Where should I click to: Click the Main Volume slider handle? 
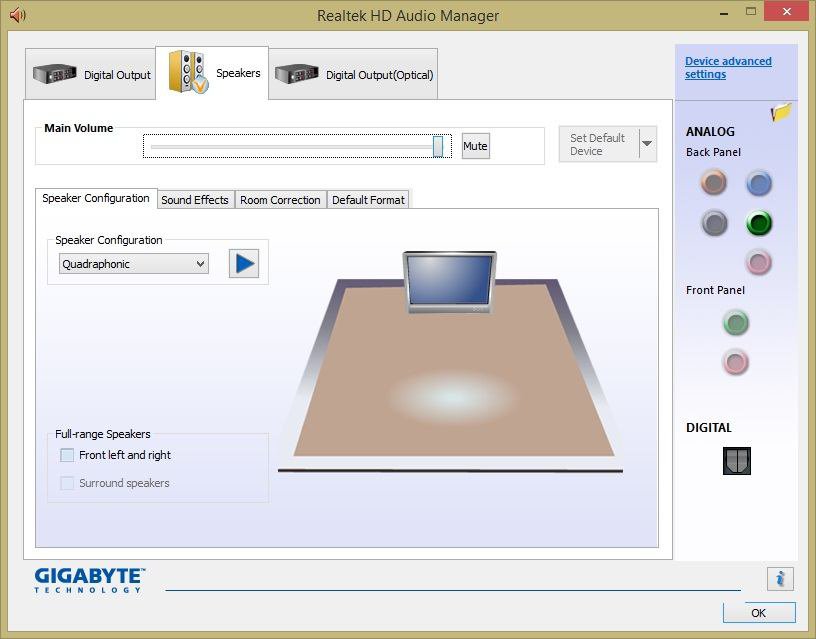pos(438,146)
